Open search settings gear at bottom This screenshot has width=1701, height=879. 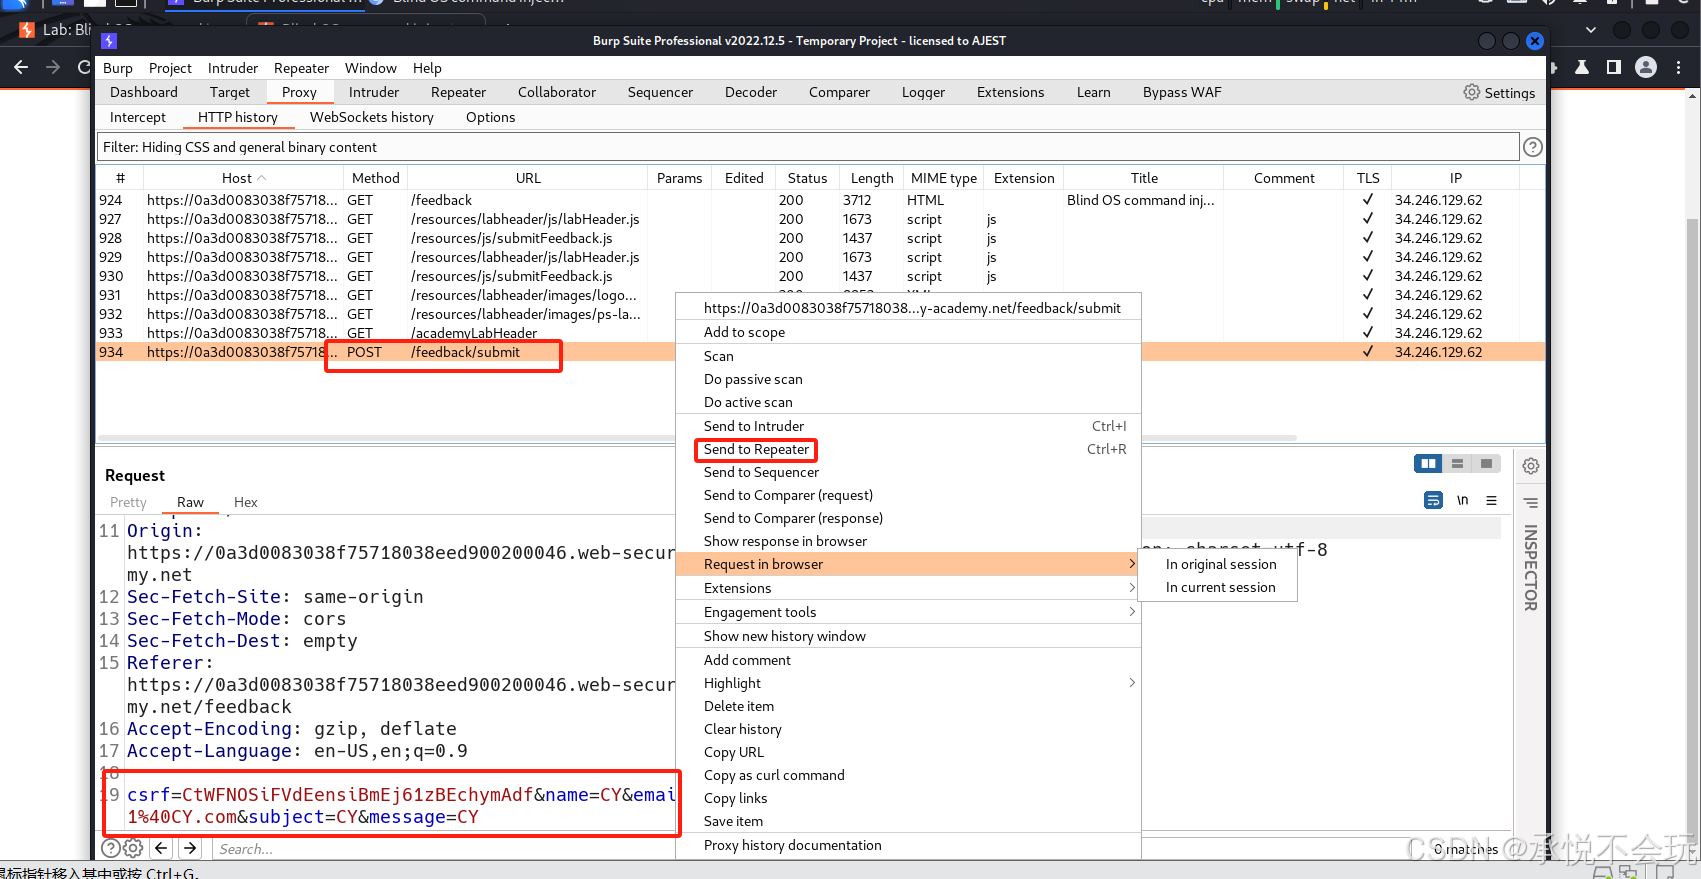(x=132, y=848)
